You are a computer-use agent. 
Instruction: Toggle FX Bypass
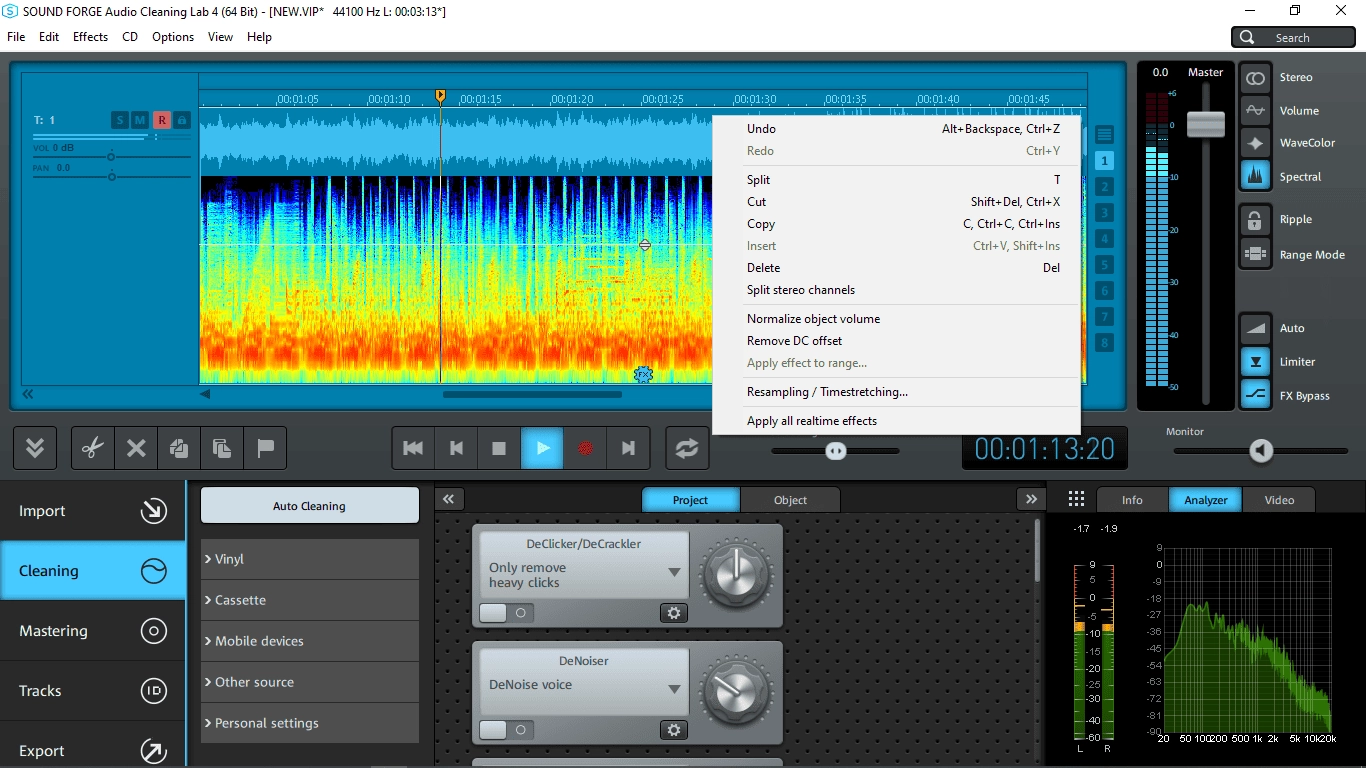[x=1255, y=395]
